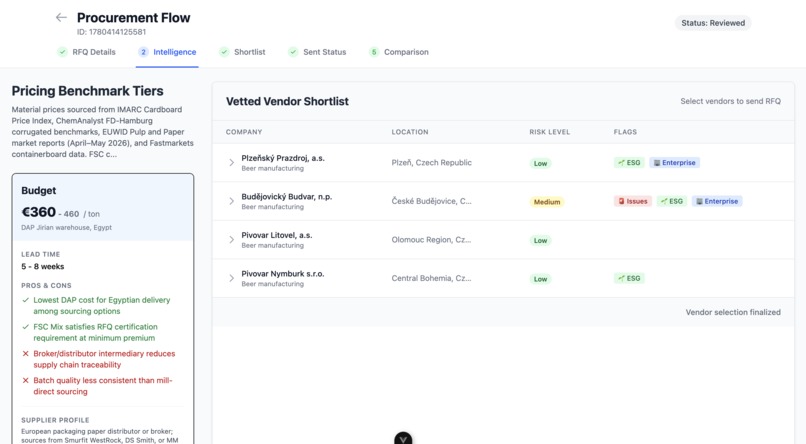
Task: Click the Plzeňský Prazdroj, a.s. company name
Action: pos(283,158)
